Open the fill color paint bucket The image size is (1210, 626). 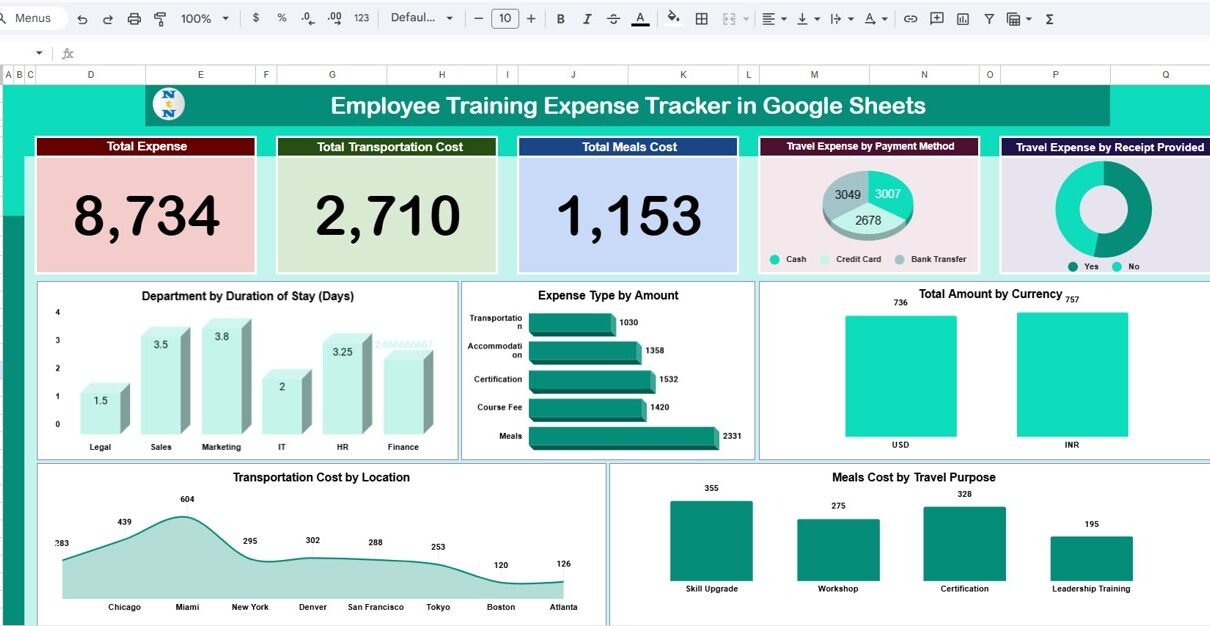[673, 18]
